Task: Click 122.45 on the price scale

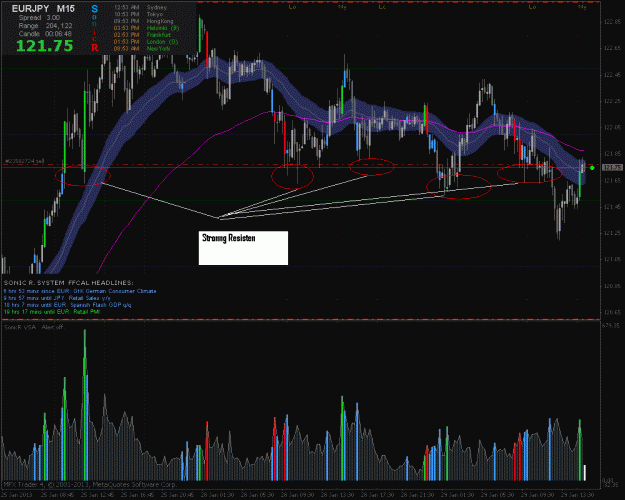Action: (x=612, y=75)
